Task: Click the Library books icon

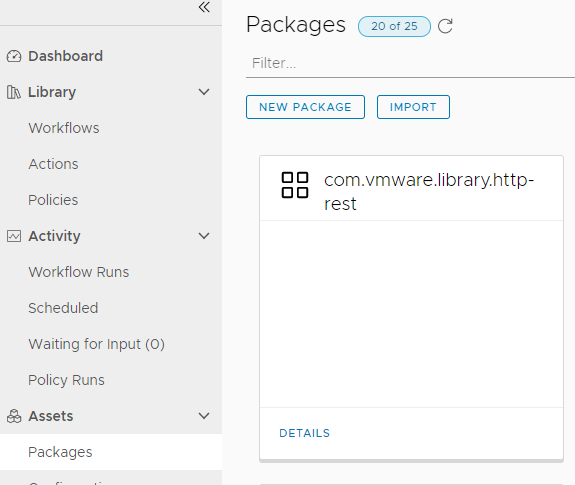Action: pyautogui.click(x=14, y=92)
